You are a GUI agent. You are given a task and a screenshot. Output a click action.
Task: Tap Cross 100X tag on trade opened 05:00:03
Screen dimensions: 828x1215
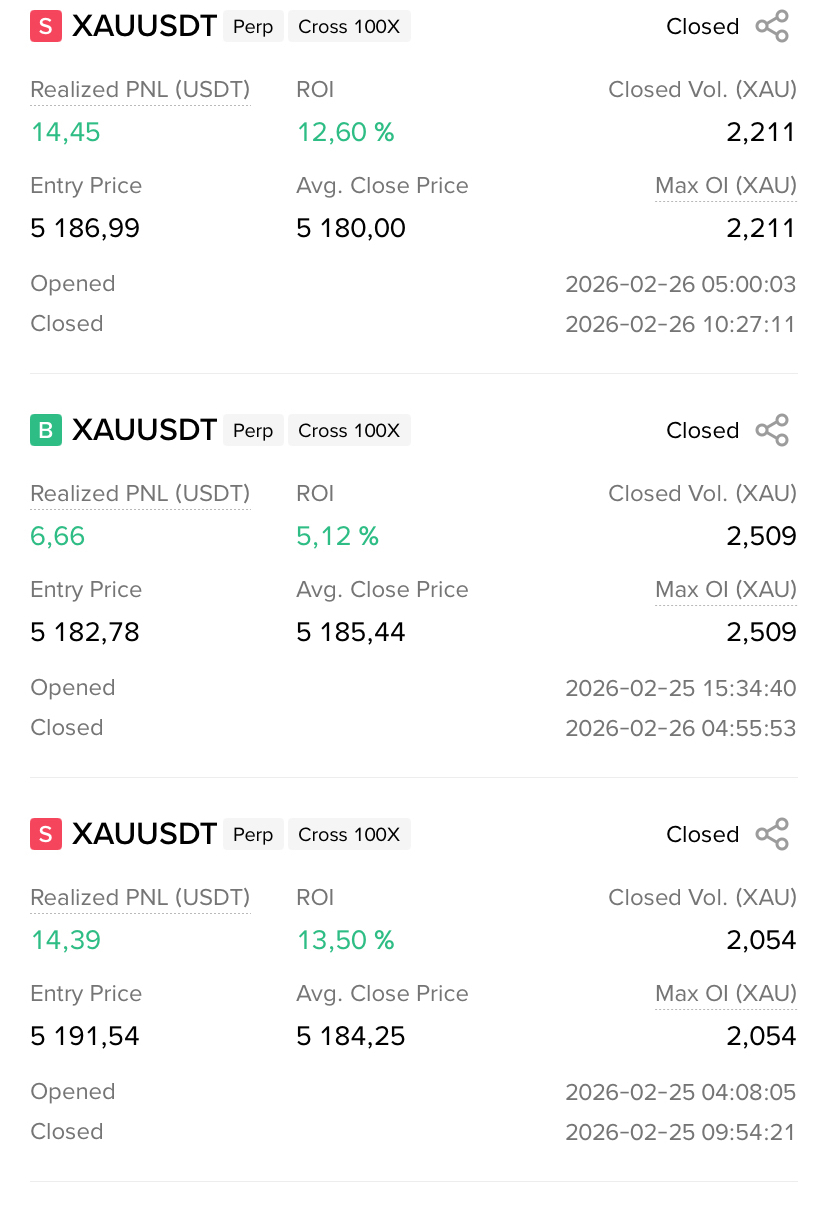[x=349, y=27]
